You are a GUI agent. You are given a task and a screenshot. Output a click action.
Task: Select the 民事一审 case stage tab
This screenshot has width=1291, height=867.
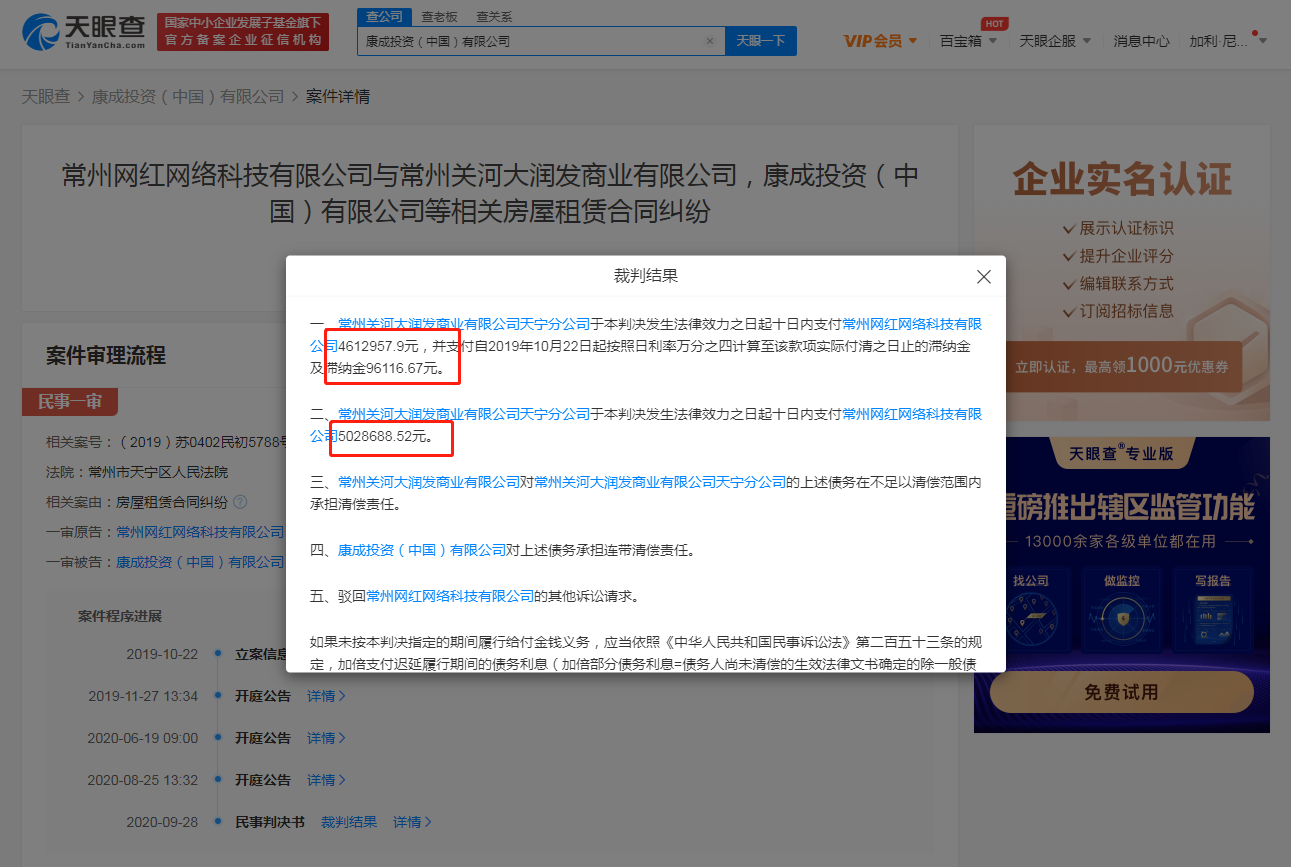(70, 402)
